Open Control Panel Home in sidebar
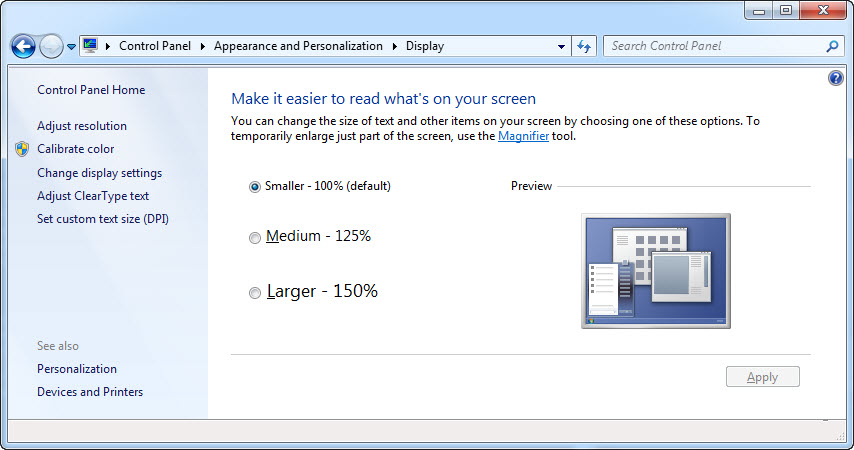Screen dimensions: 854x450 tap(91, 90)
